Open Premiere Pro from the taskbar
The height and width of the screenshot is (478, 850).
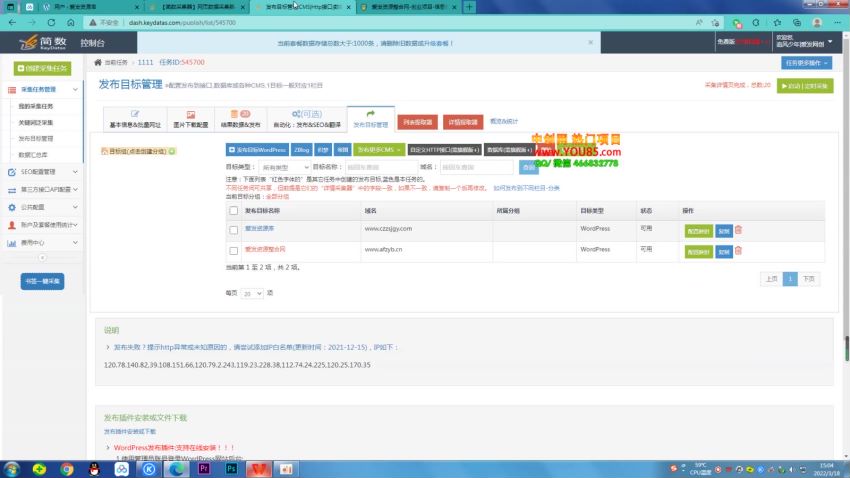click(204, 469)
